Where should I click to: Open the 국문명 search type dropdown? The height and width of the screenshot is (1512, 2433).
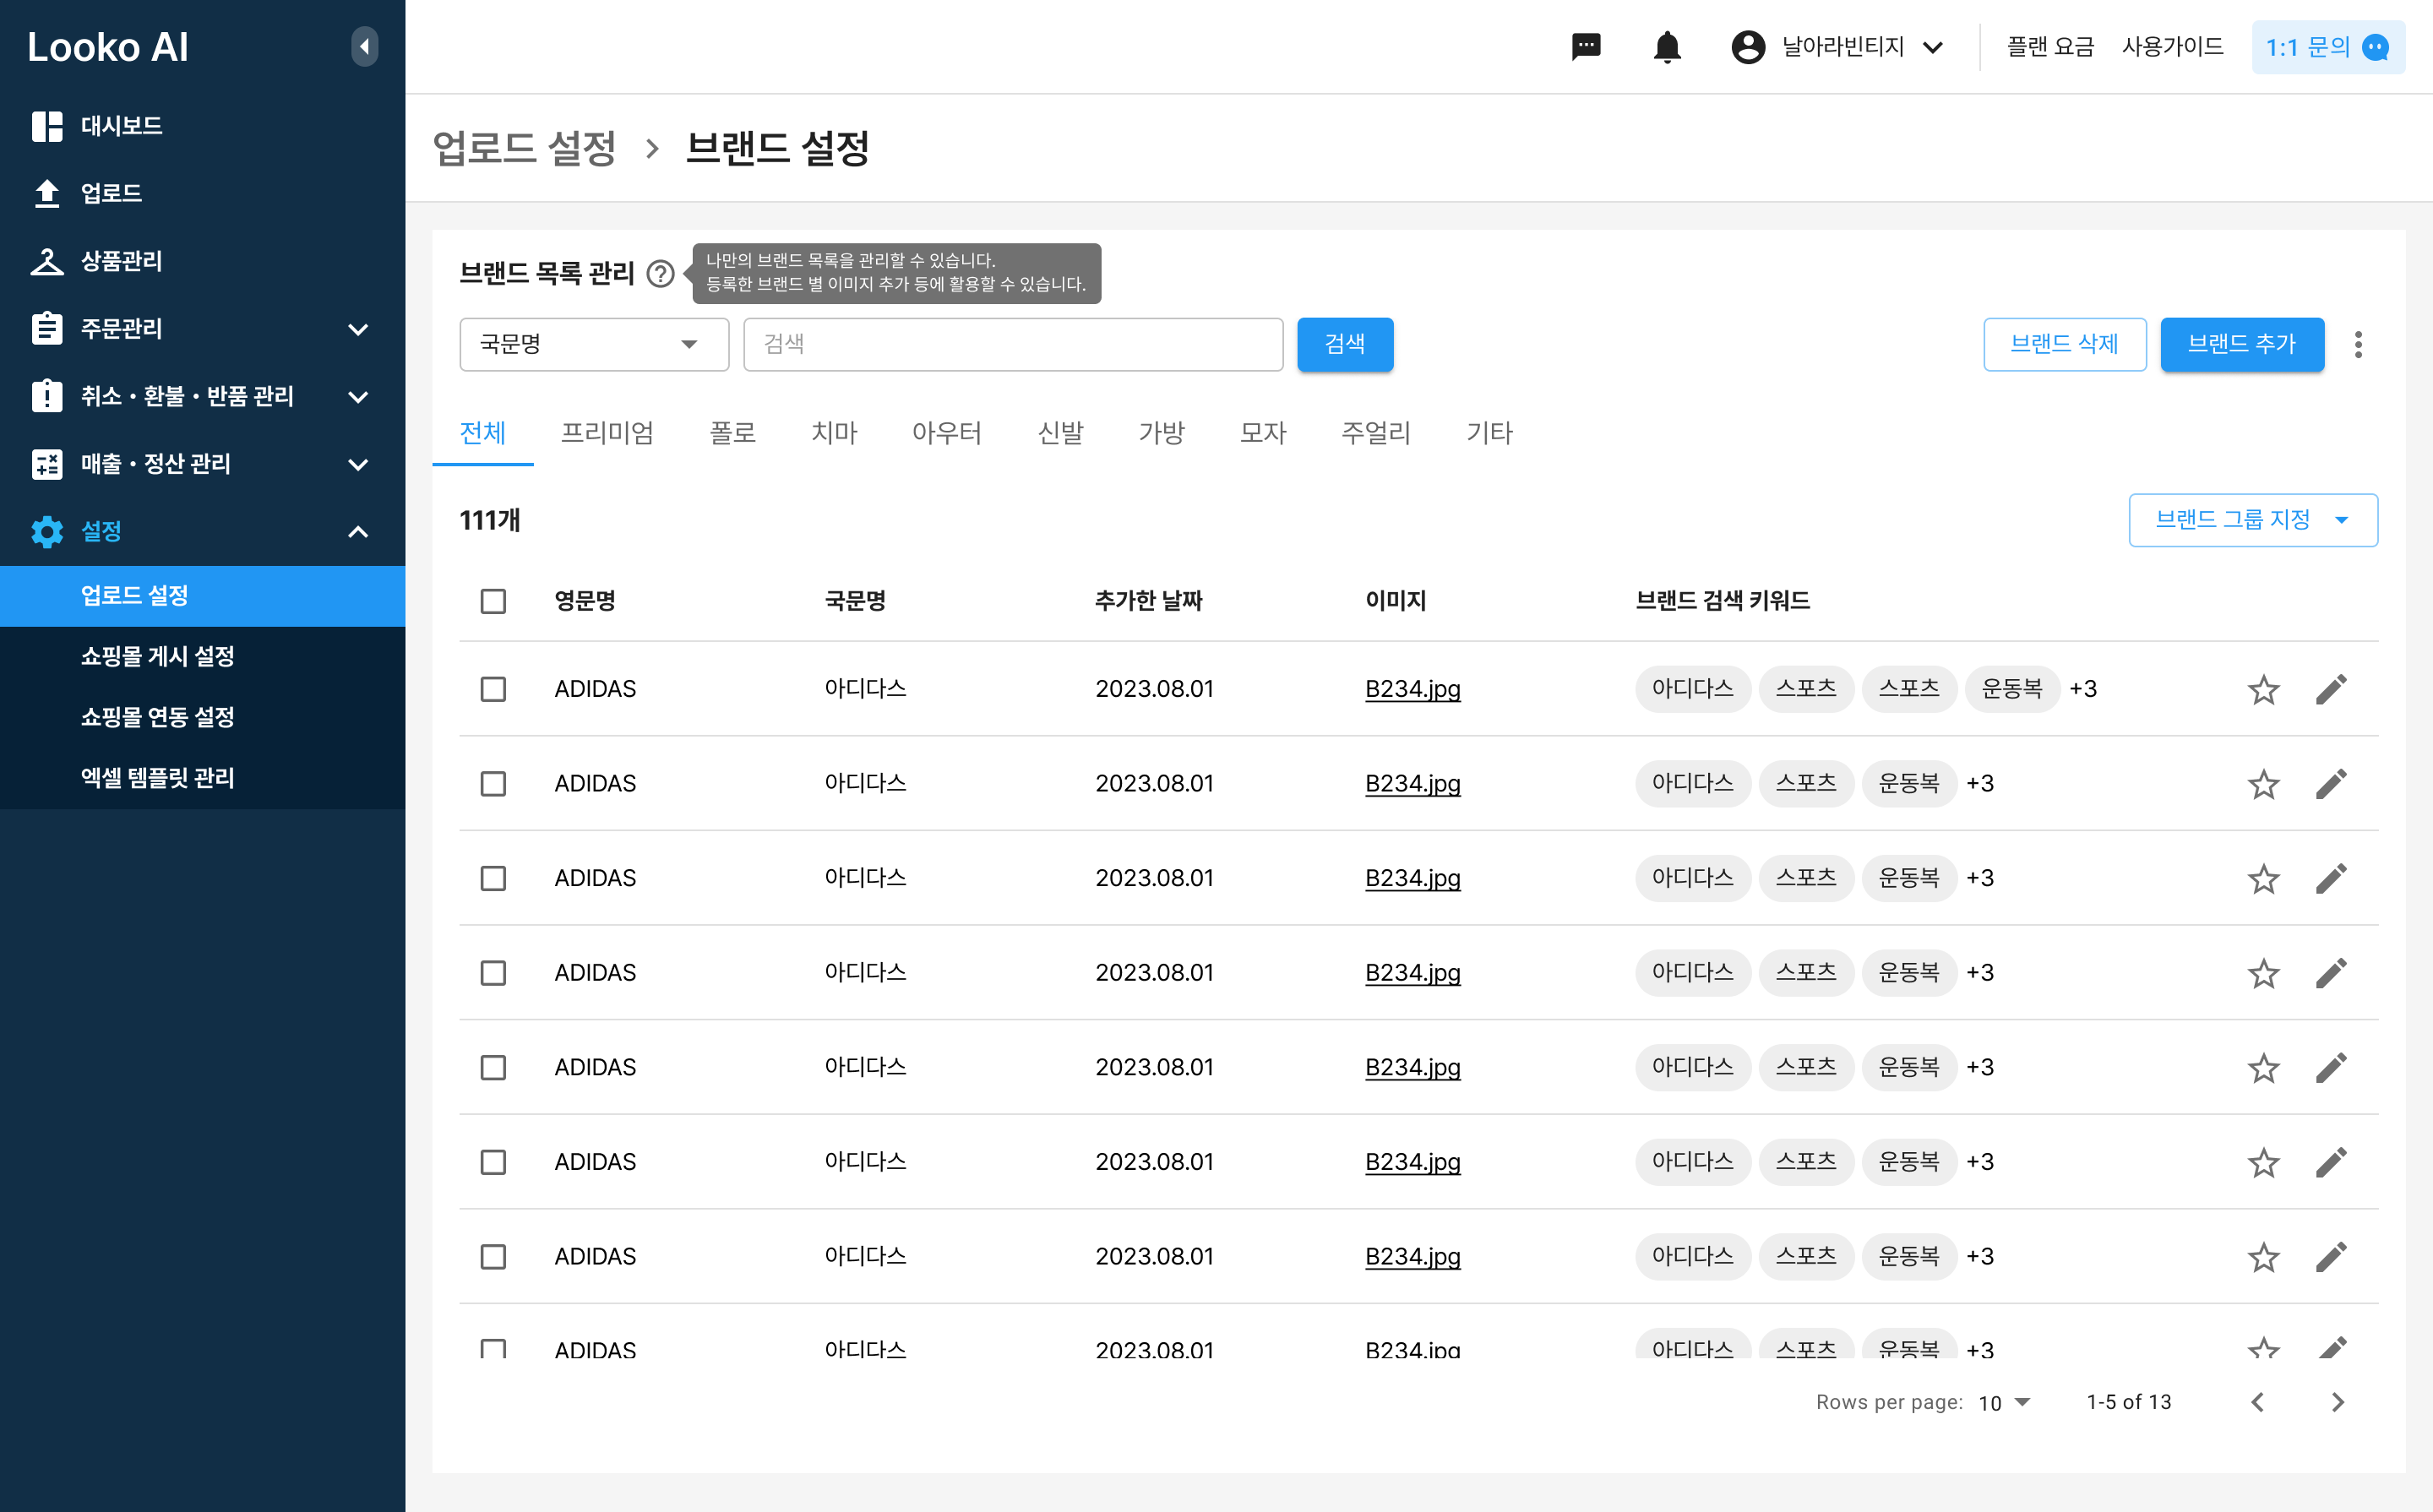click(594, 345)
